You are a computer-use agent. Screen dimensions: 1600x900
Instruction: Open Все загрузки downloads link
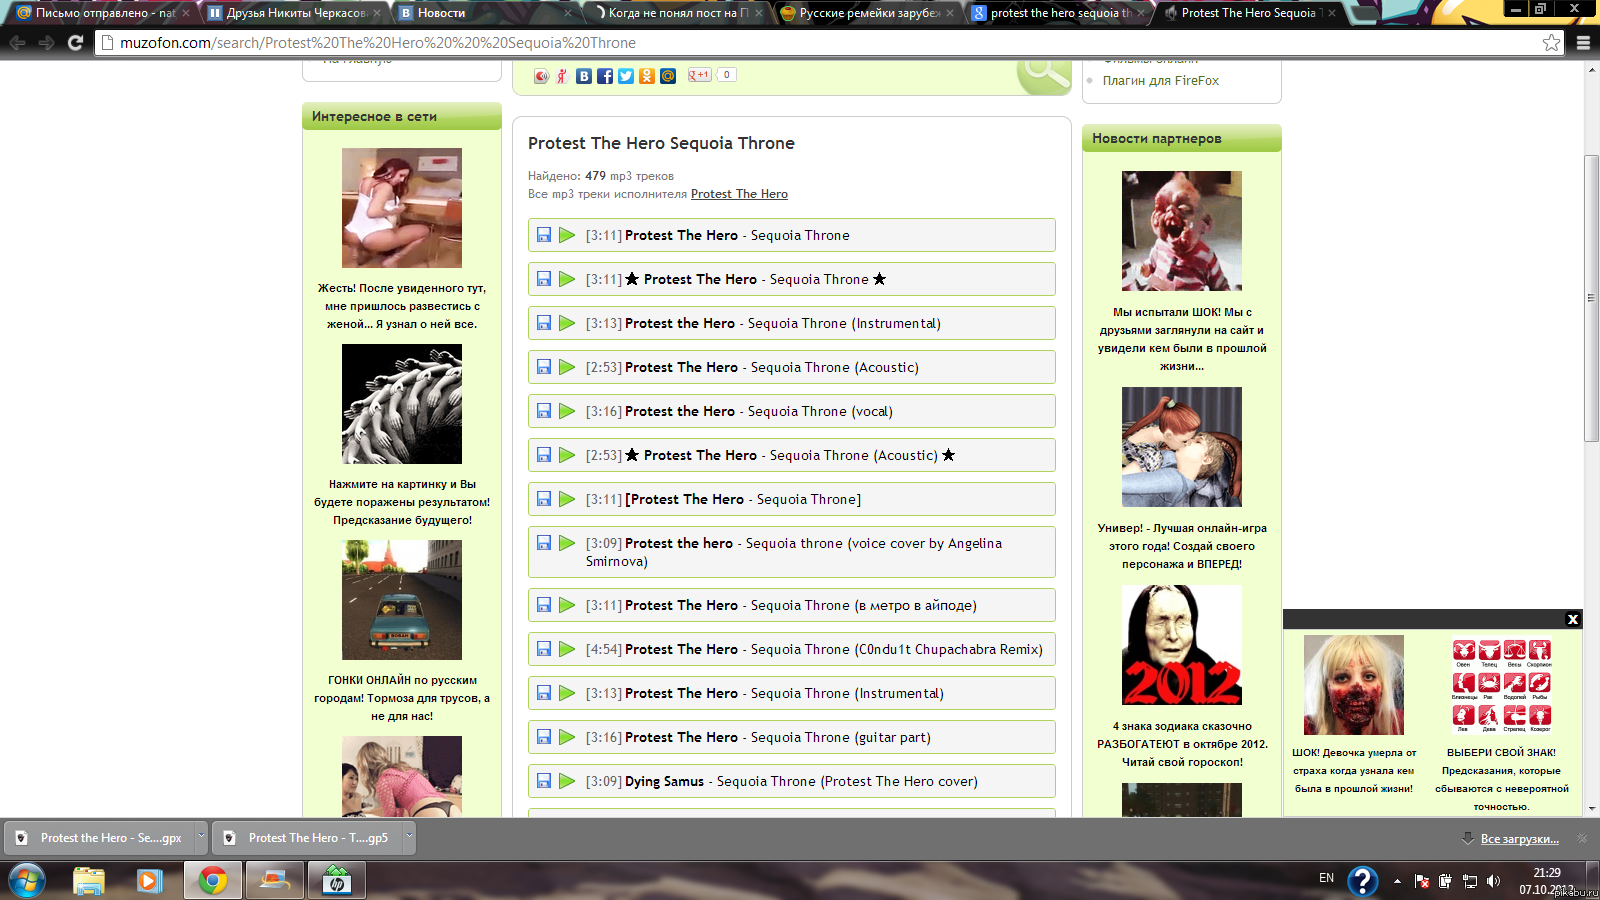pyautogui.click(x=1519, y=839)
